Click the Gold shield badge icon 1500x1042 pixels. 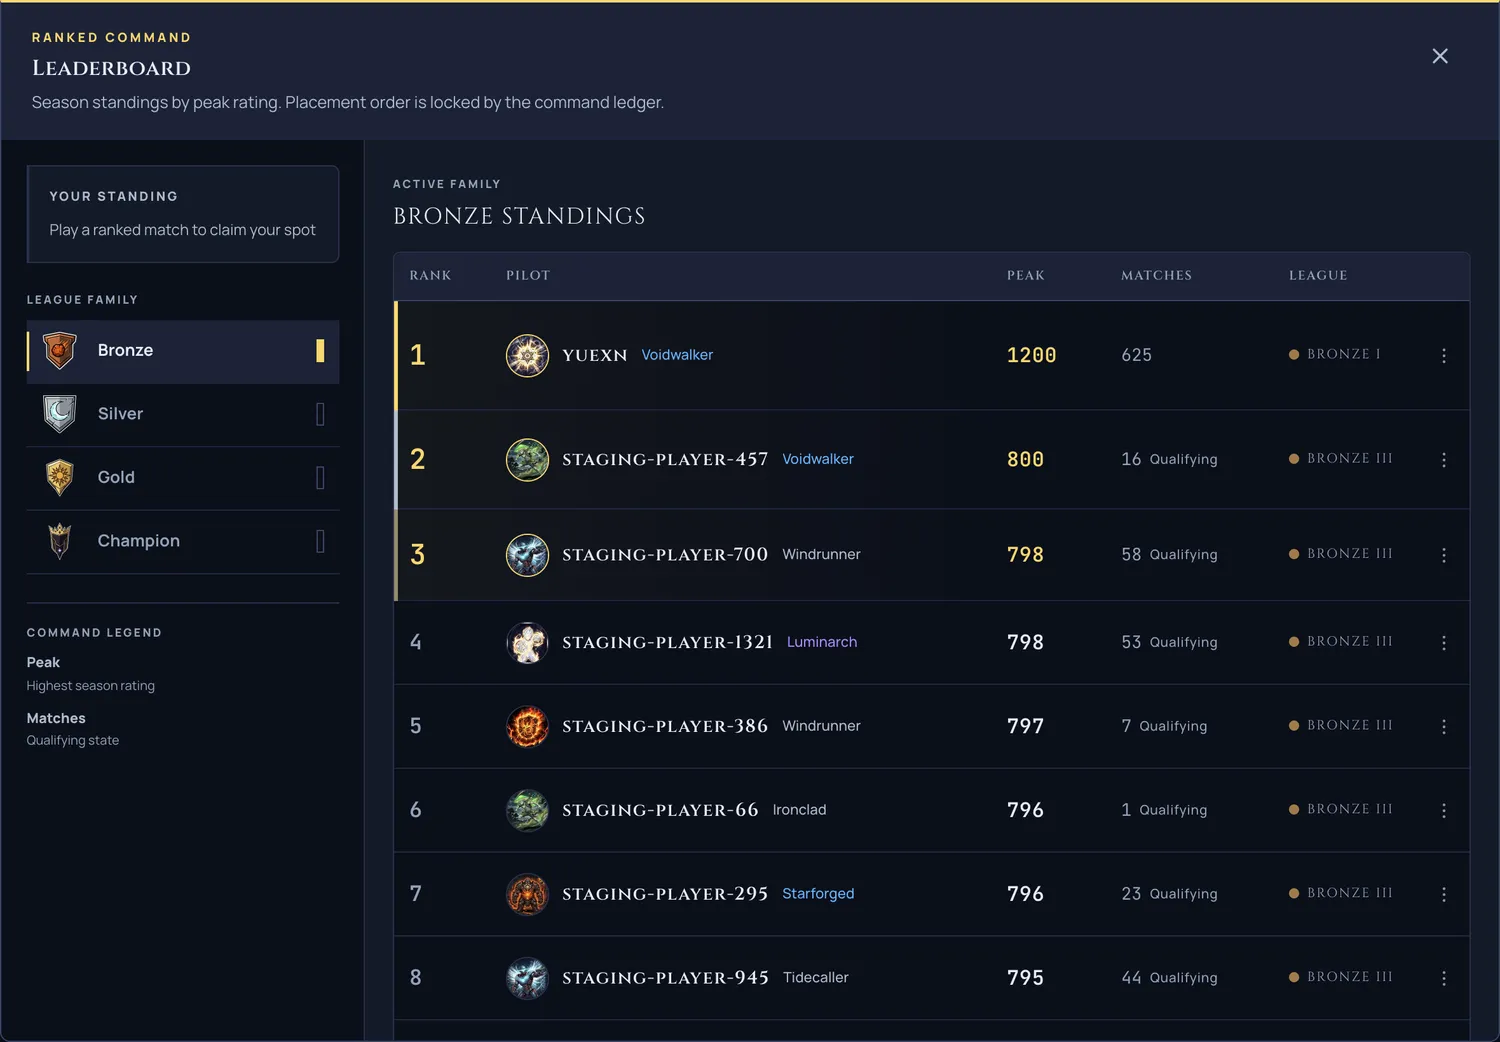(x=60, y=478)
